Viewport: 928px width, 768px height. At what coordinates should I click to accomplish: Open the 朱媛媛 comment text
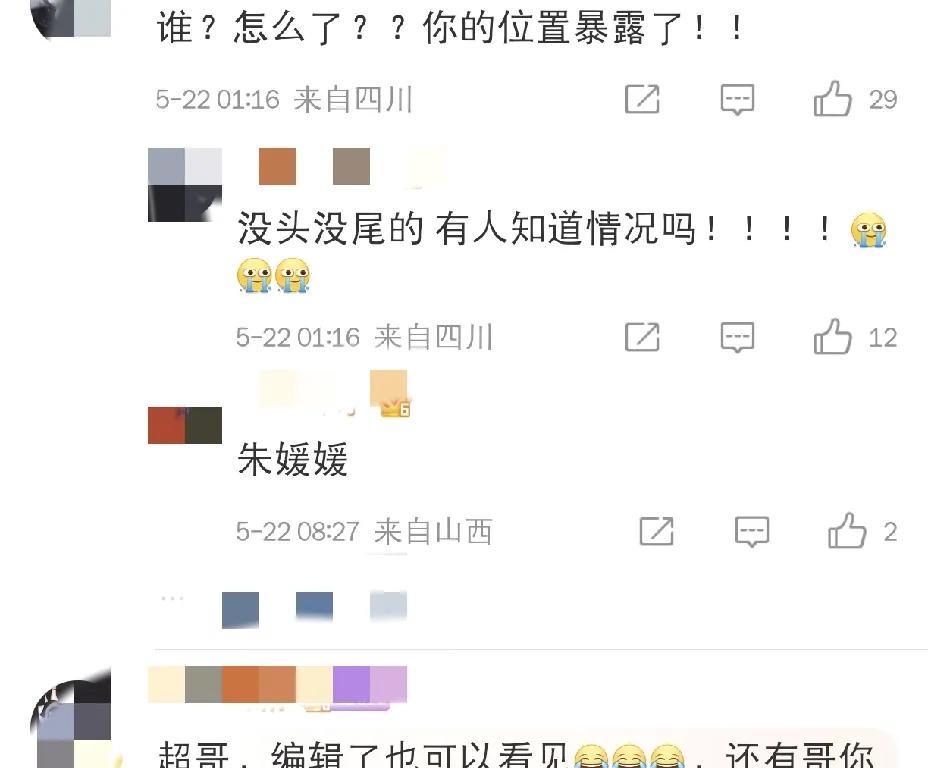coord(292,459)
